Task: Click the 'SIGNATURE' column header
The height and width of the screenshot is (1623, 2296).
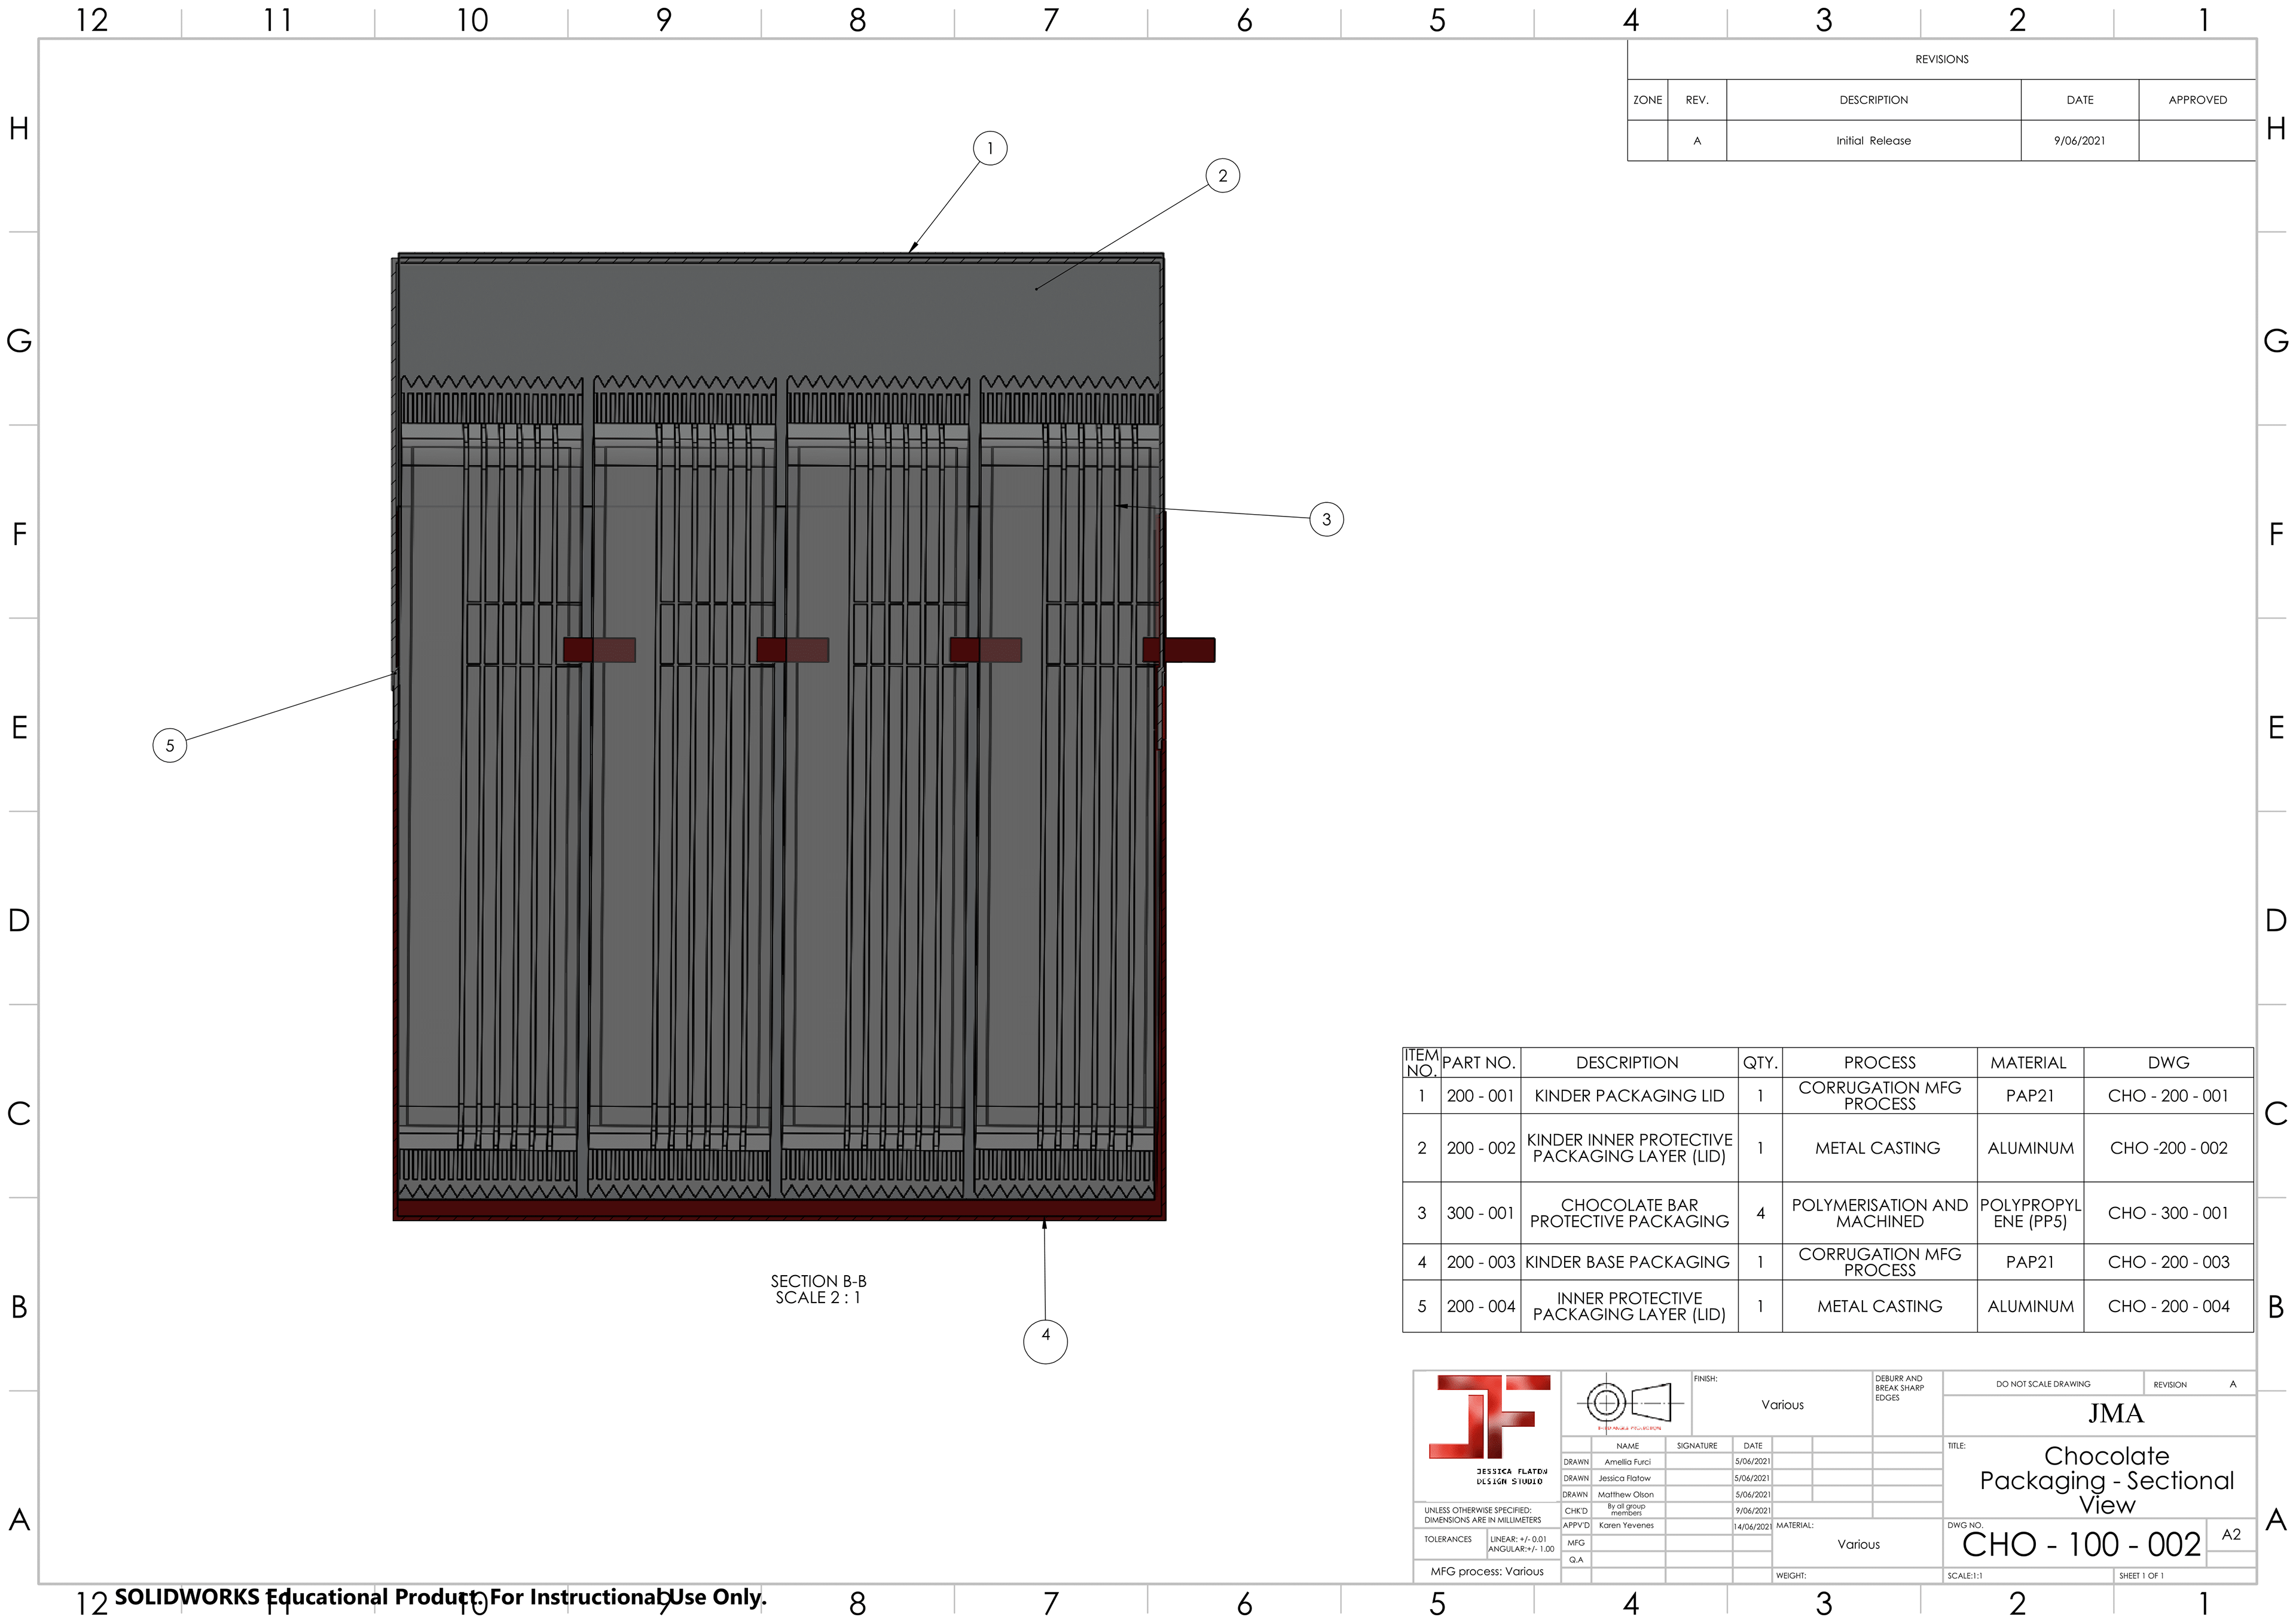Action: point(1696,1446)
